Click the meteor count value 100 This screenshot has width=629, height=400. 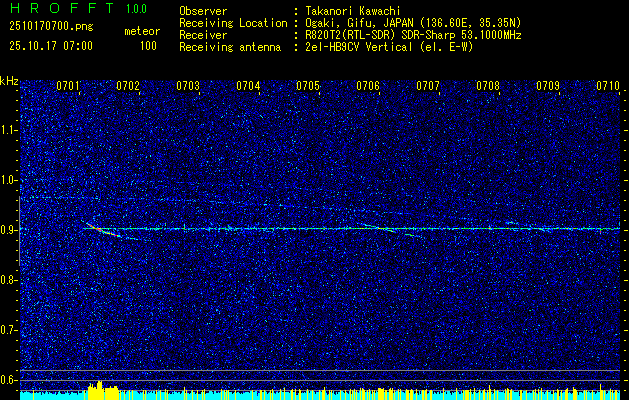tap(148, 46)
